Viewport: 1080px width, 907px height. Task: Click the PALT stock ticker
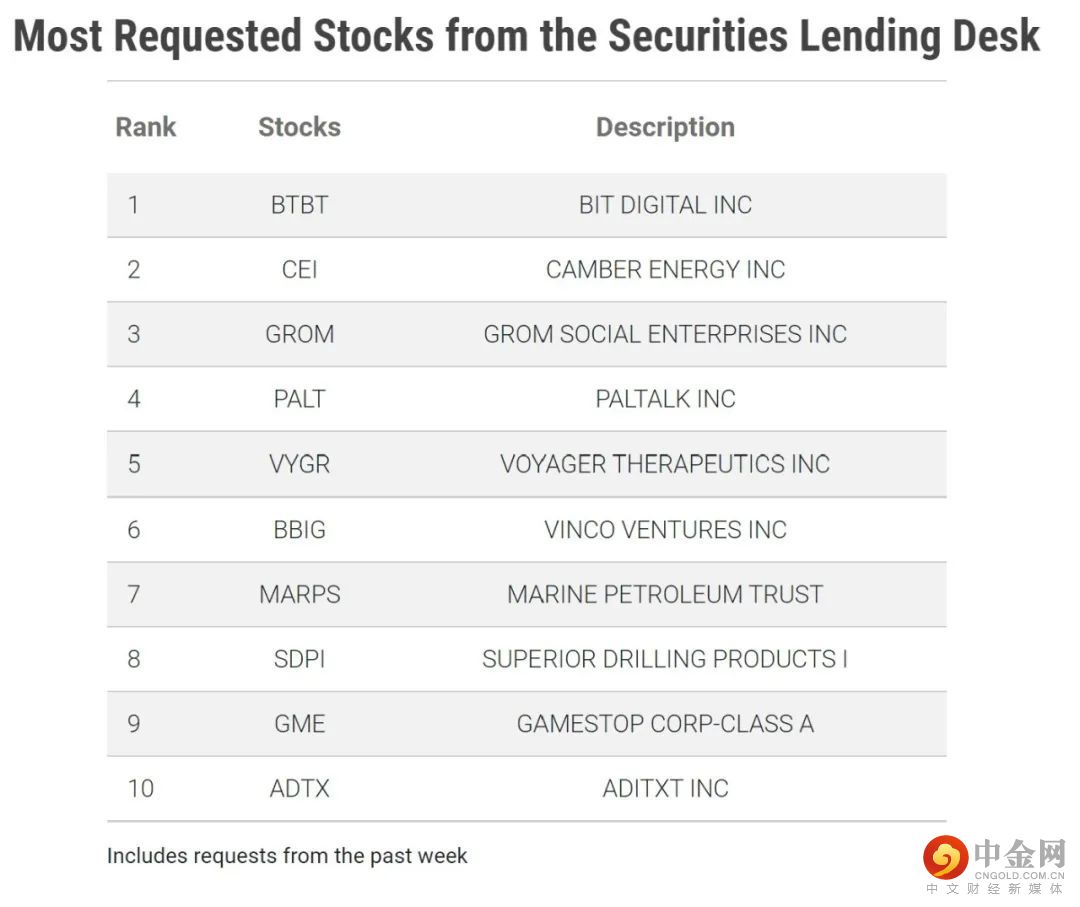(x=299, y=399)
